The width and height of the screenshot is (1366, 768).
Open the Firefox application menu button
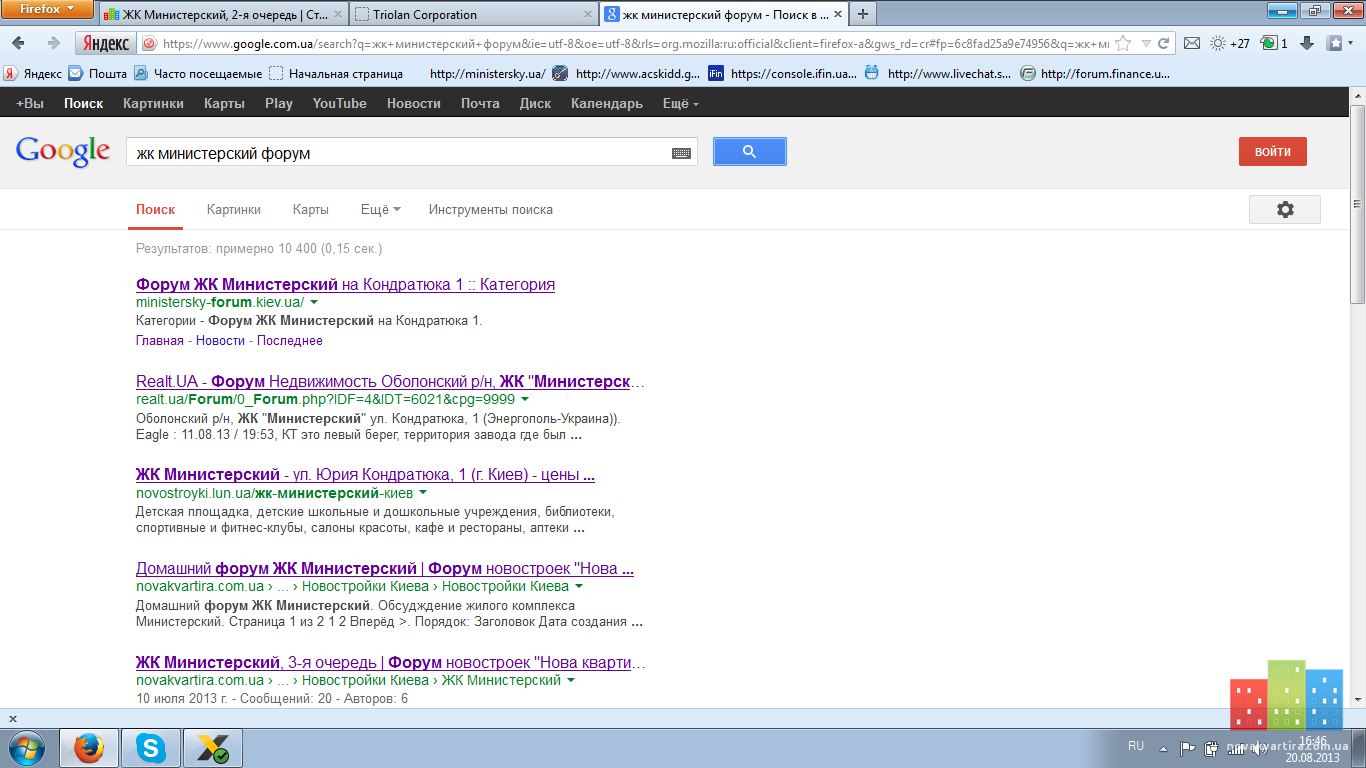coord(47,9)
